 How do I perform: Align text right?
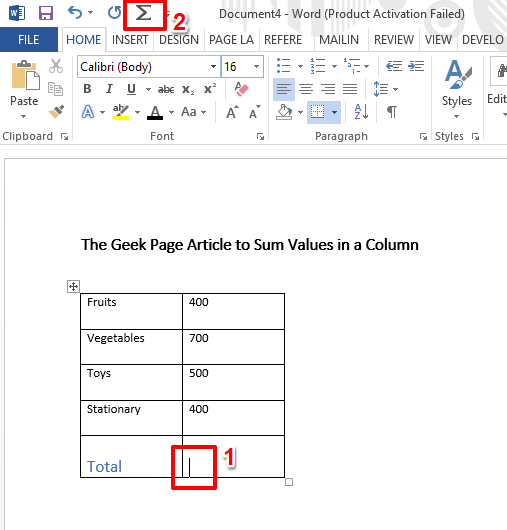328,89
